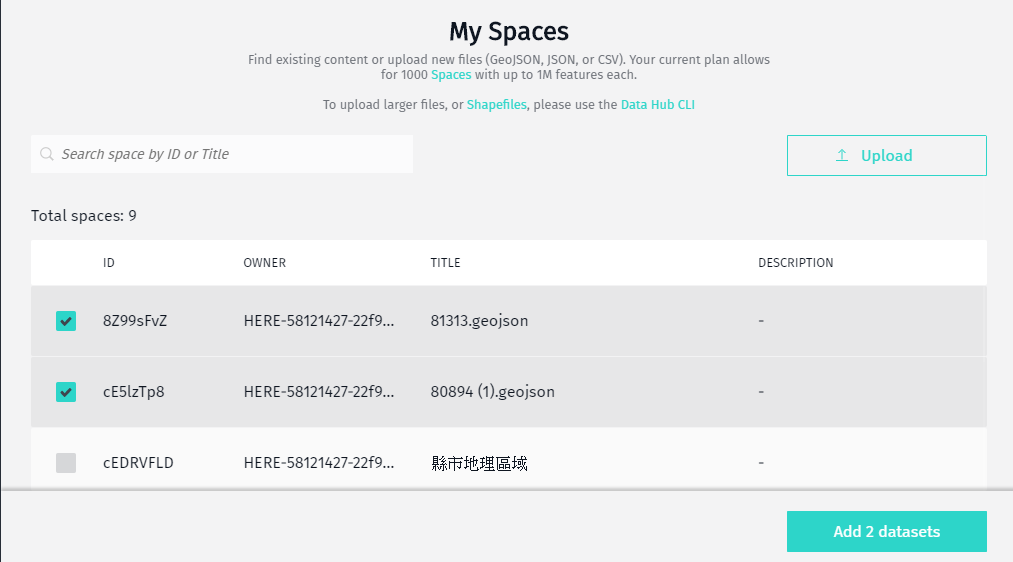Image resolution: width=1013 pixels, height=562 pixels.
Task: Click the cEDRVFLD space ID
Action: tap(138, 463)
